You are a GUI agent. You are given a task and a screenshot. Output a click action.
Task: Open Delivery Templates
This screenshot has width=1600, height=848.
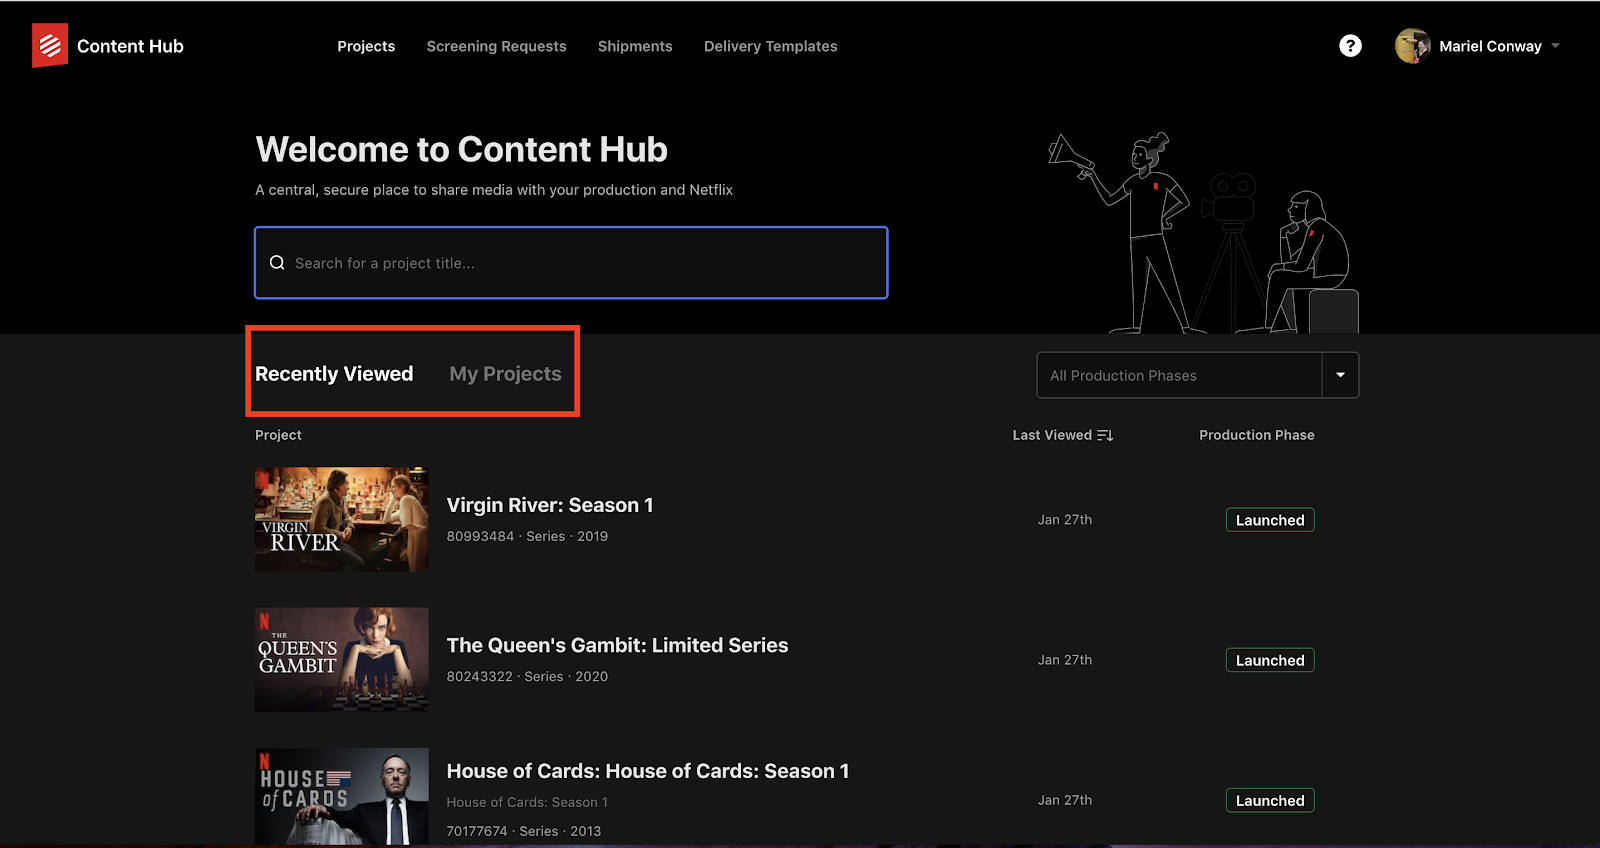(771, 46)
